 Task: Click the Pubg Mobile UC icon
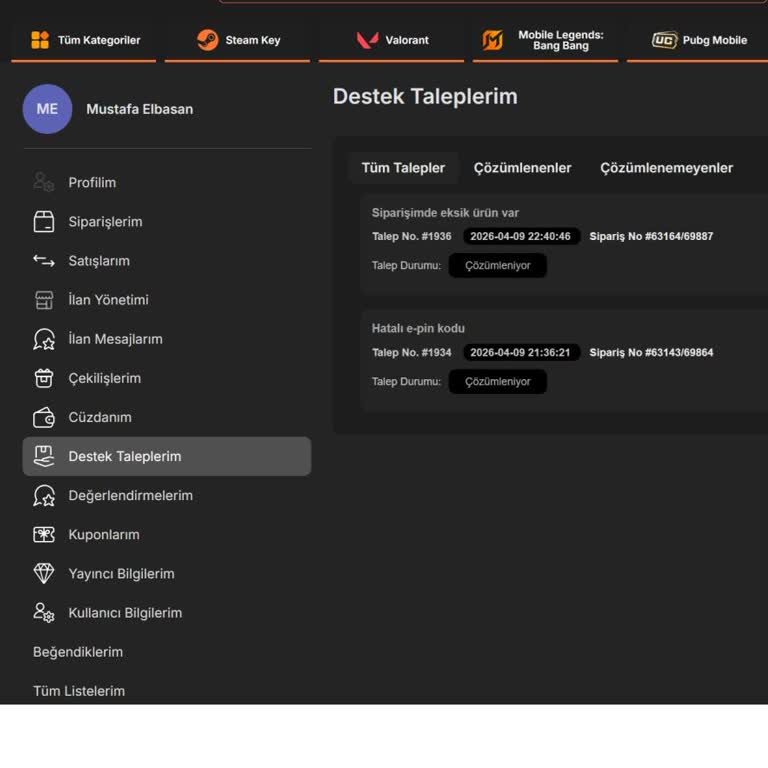[x=665, y=40]
